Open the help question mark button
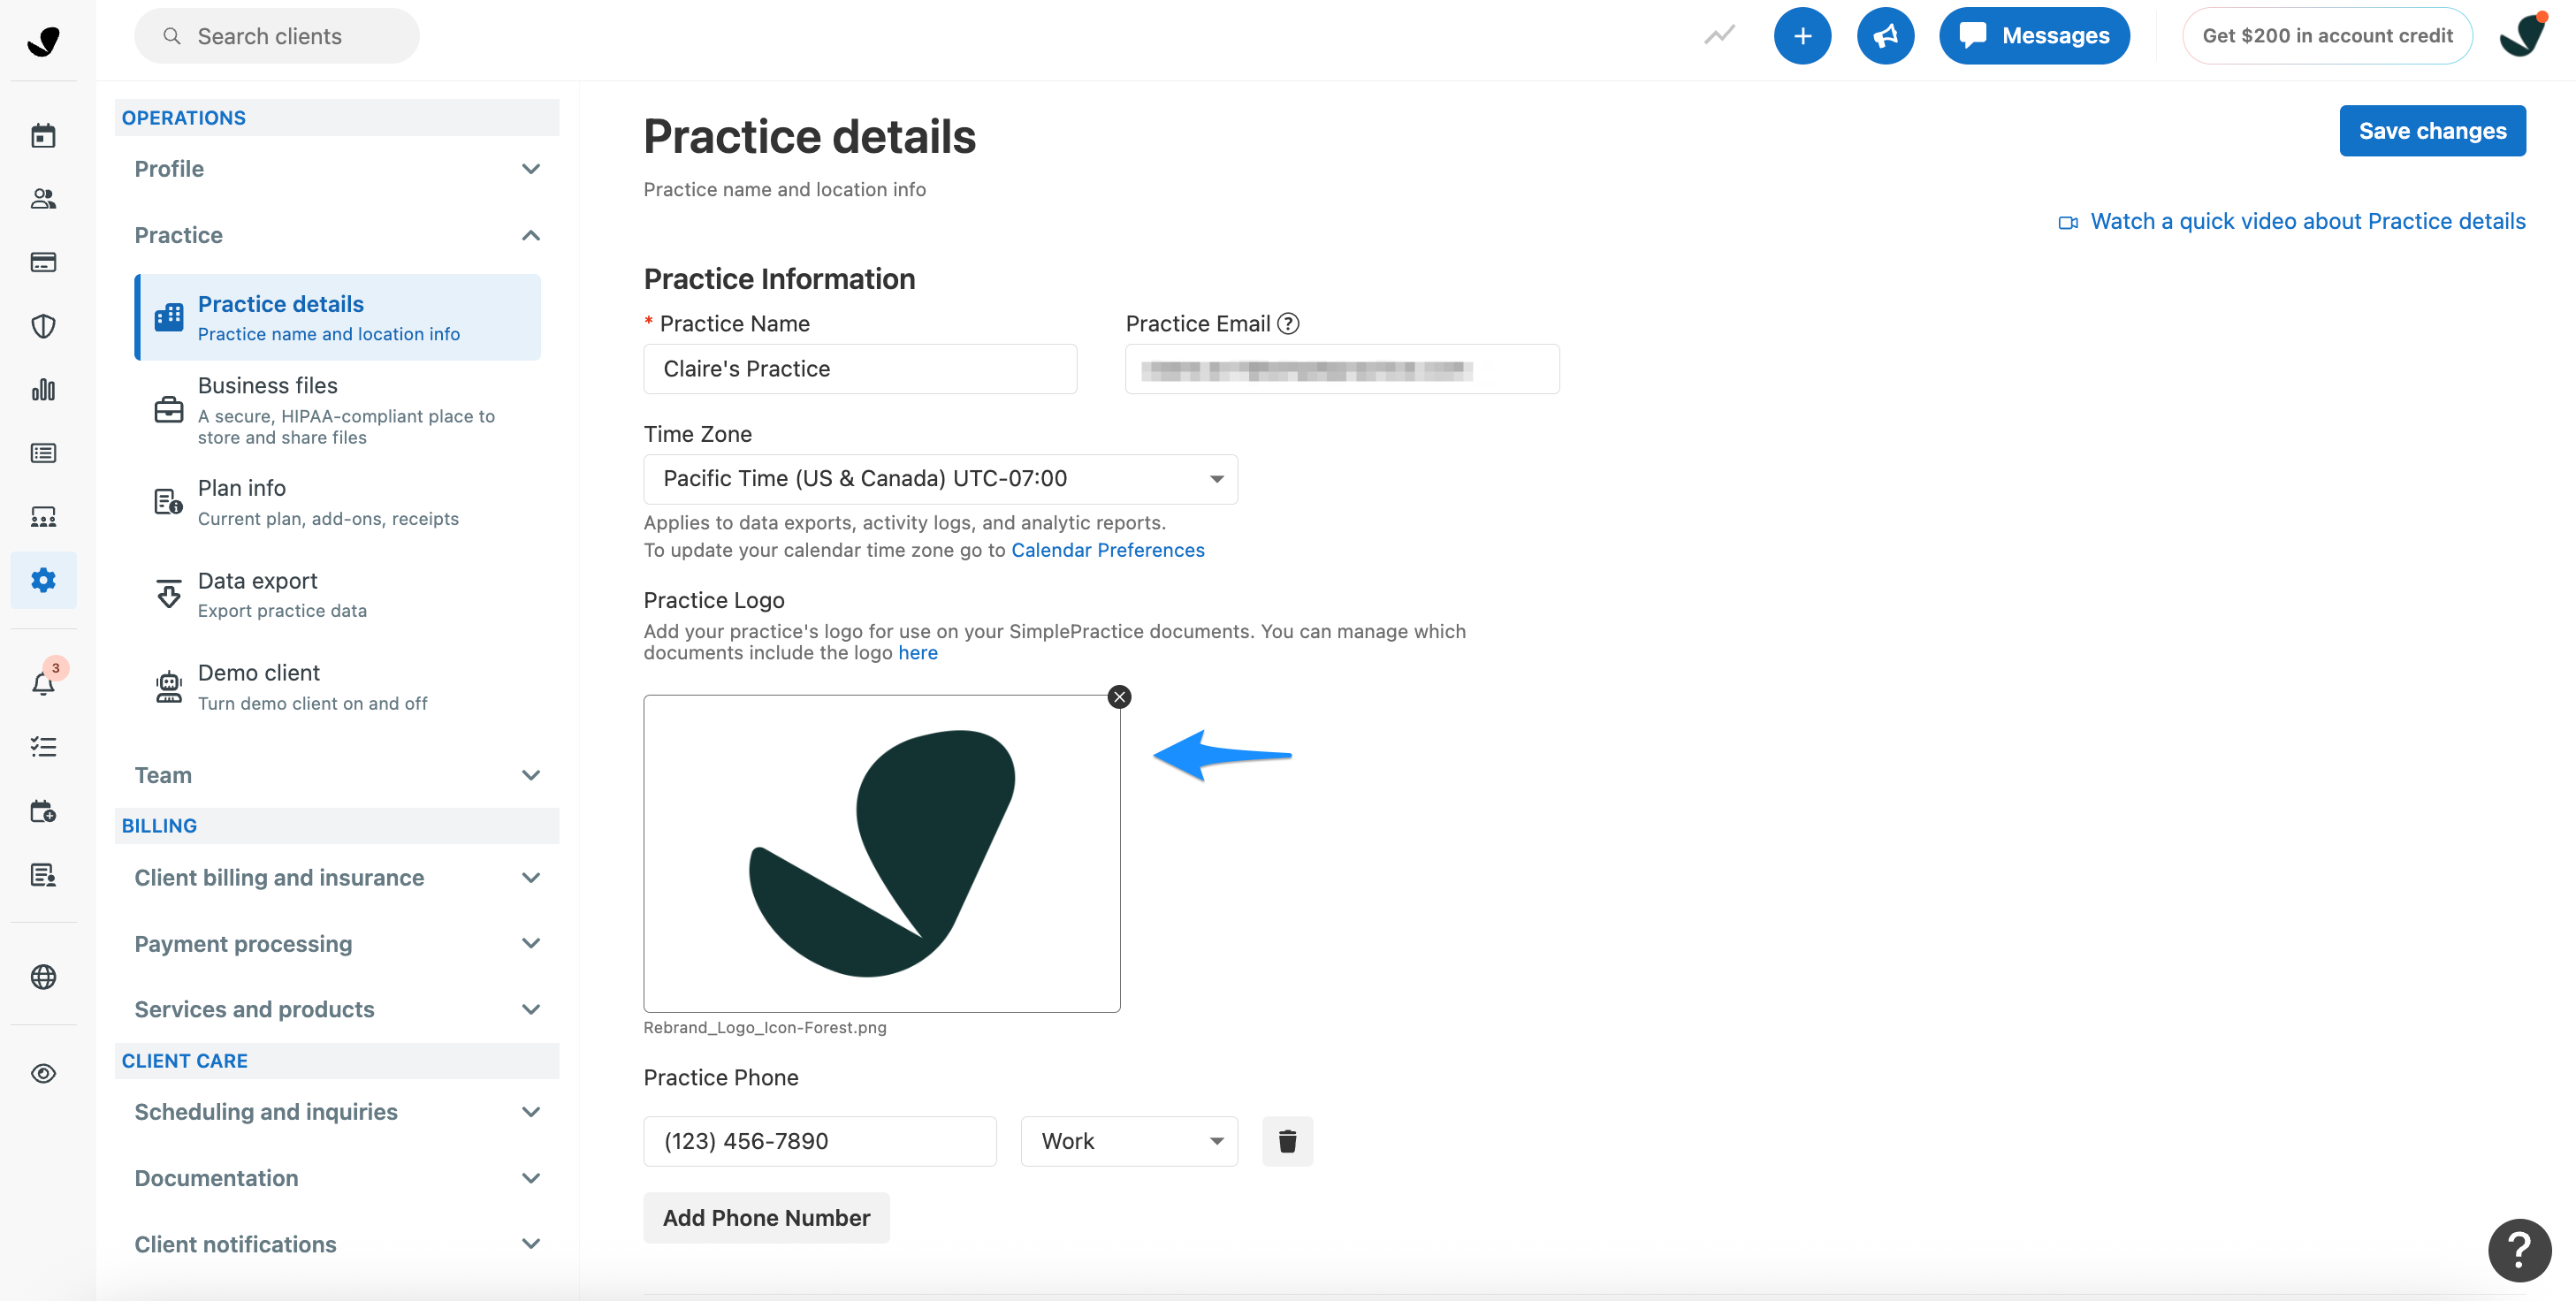 click(x=2519, y=1249)
